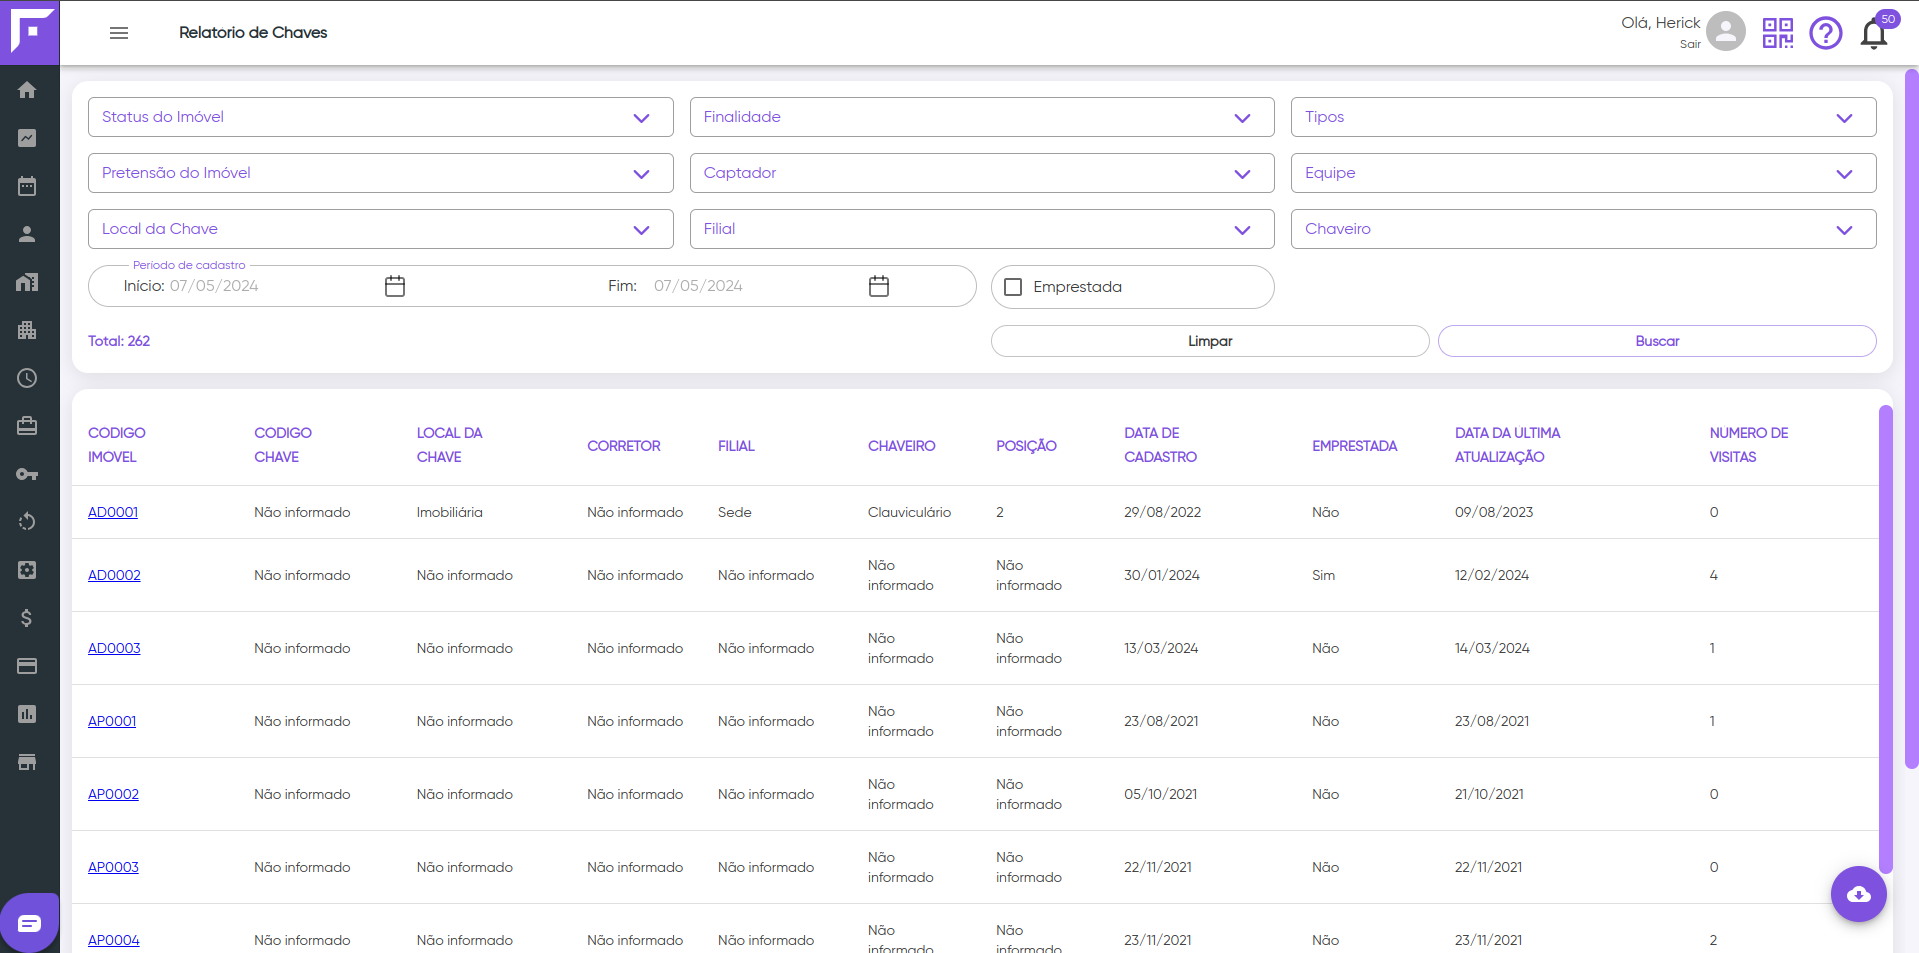Open the clock sidebar icon
The width and height of the screenshot is (1919, 953).
point(27,378)
